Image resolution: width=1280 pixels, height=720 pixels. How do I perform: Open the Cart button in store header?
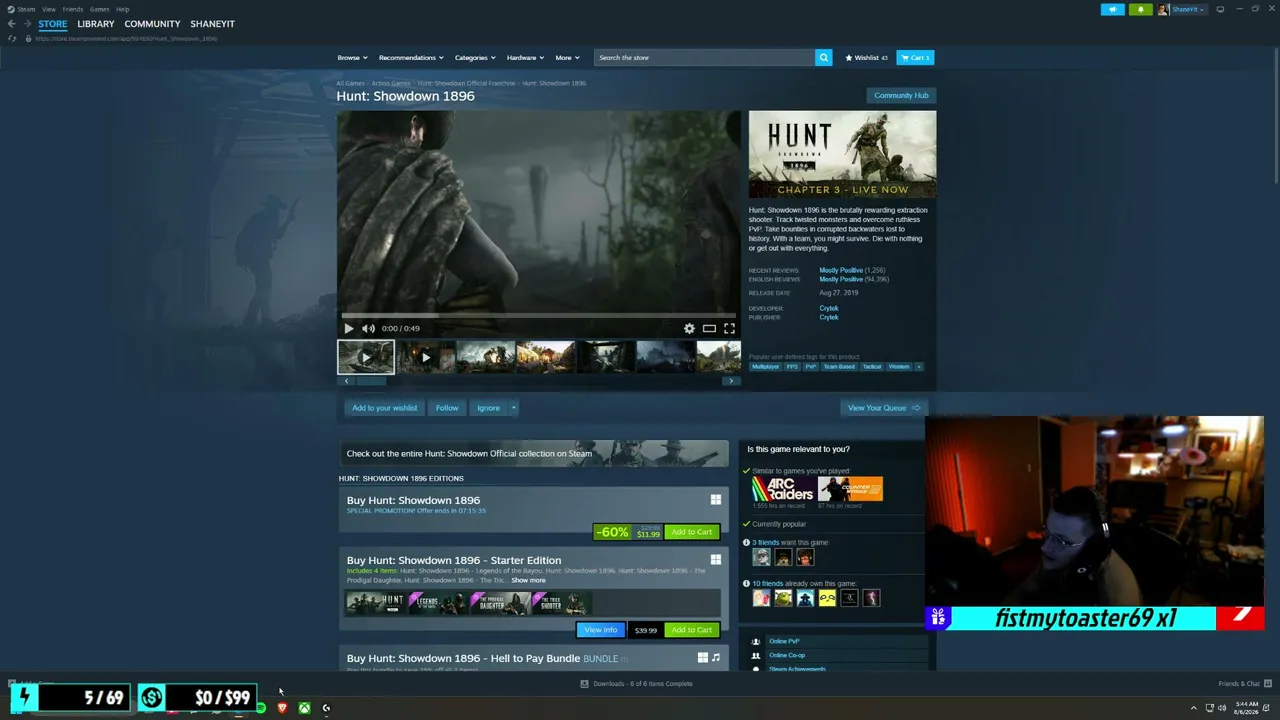click(x=915, y=58)
